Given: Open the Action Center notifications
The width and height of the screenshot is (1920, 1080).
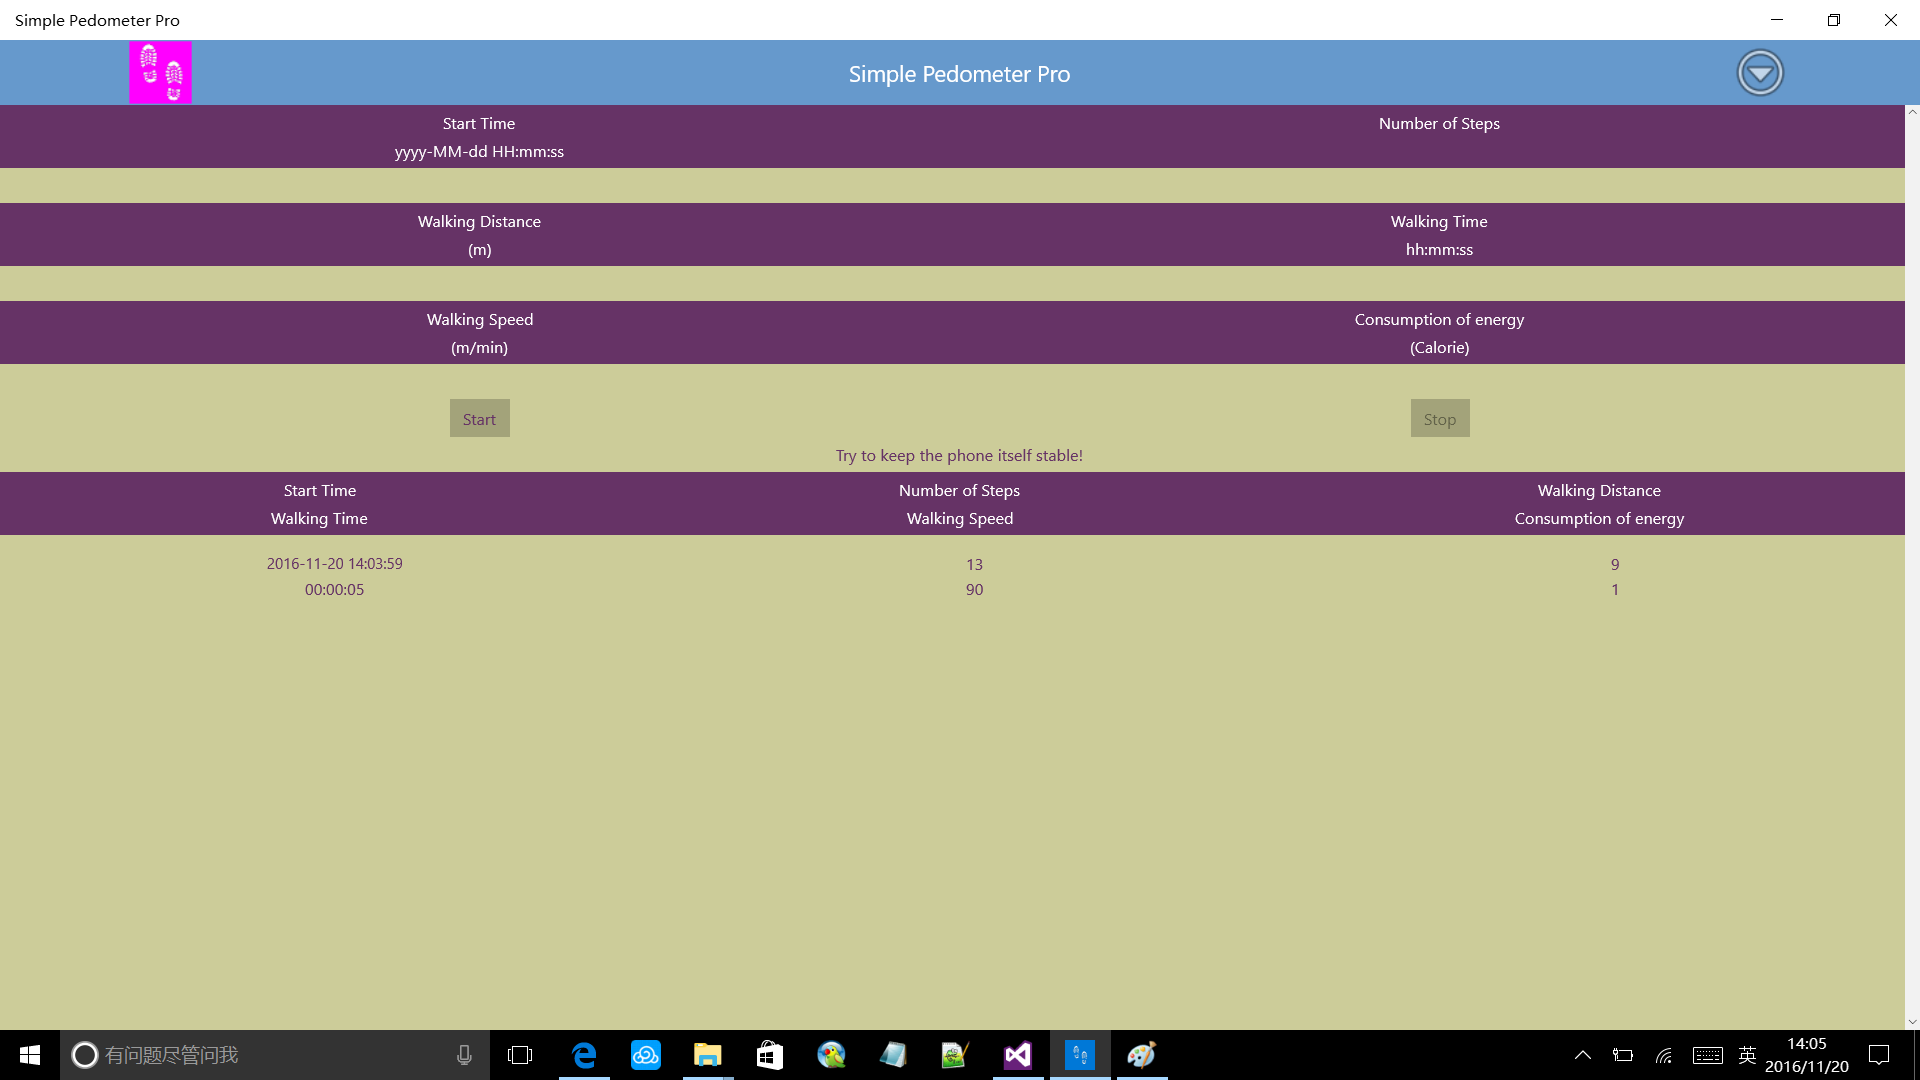Looking at the screenshot, I should [x=1879, y=1055].
